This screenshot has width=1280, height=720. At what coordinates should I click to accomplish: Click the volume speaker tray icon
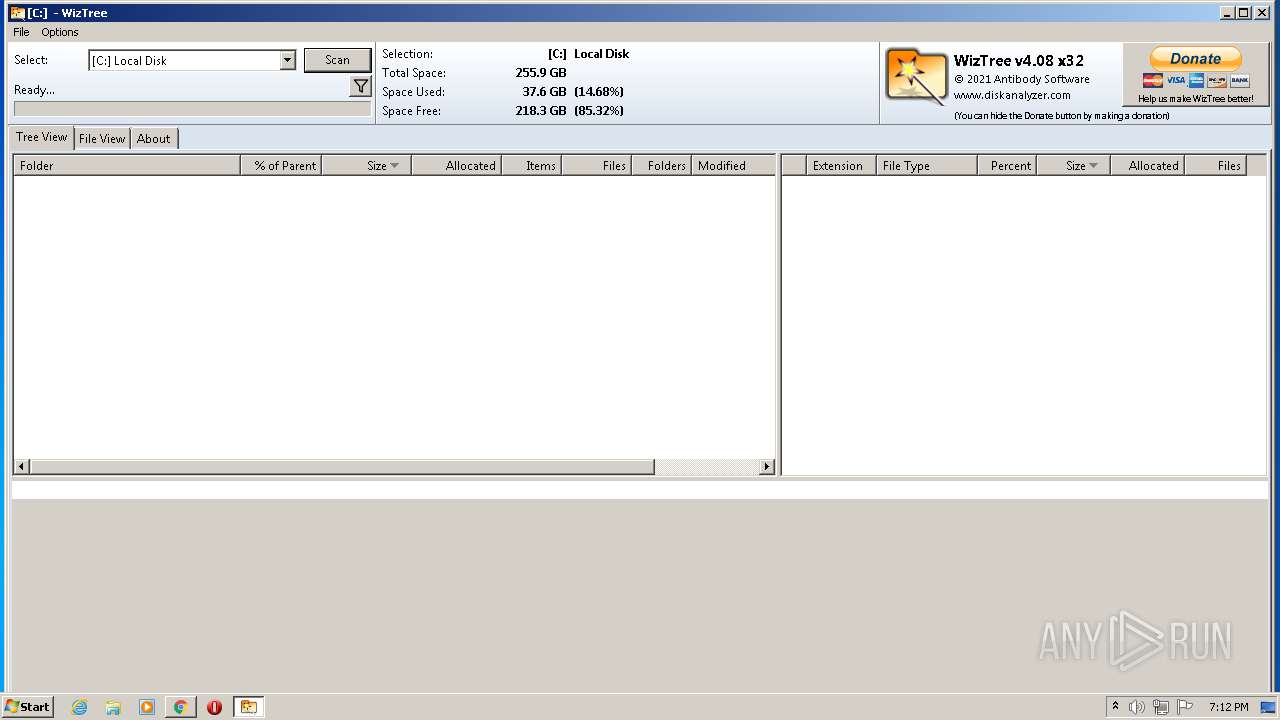1137,707
